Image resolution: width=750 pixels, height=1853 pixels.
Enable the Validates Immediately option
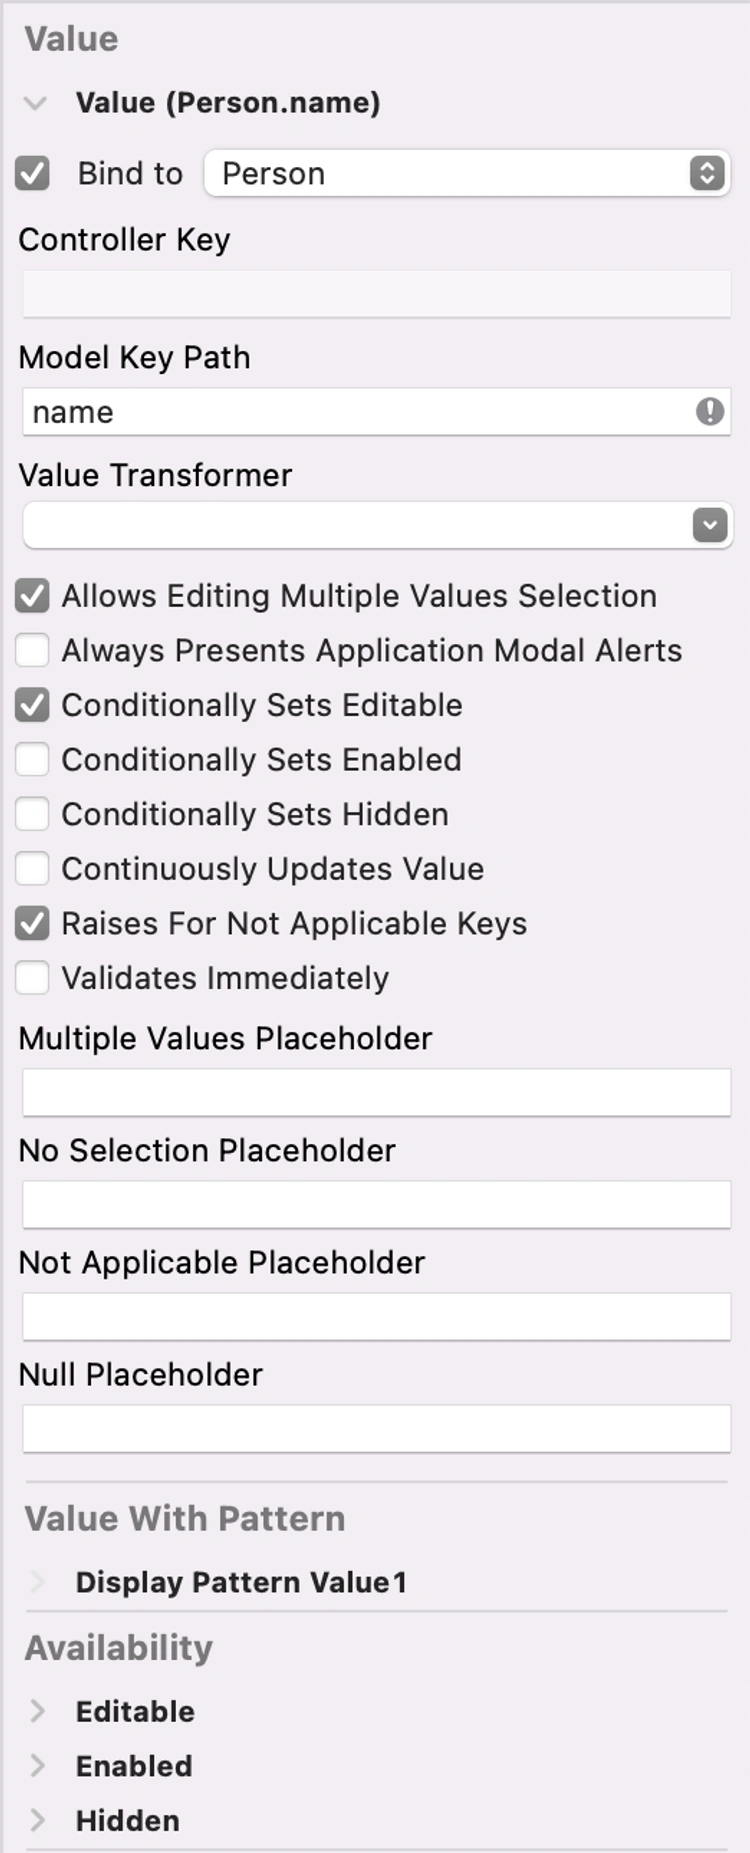click(x=32, y=978)
